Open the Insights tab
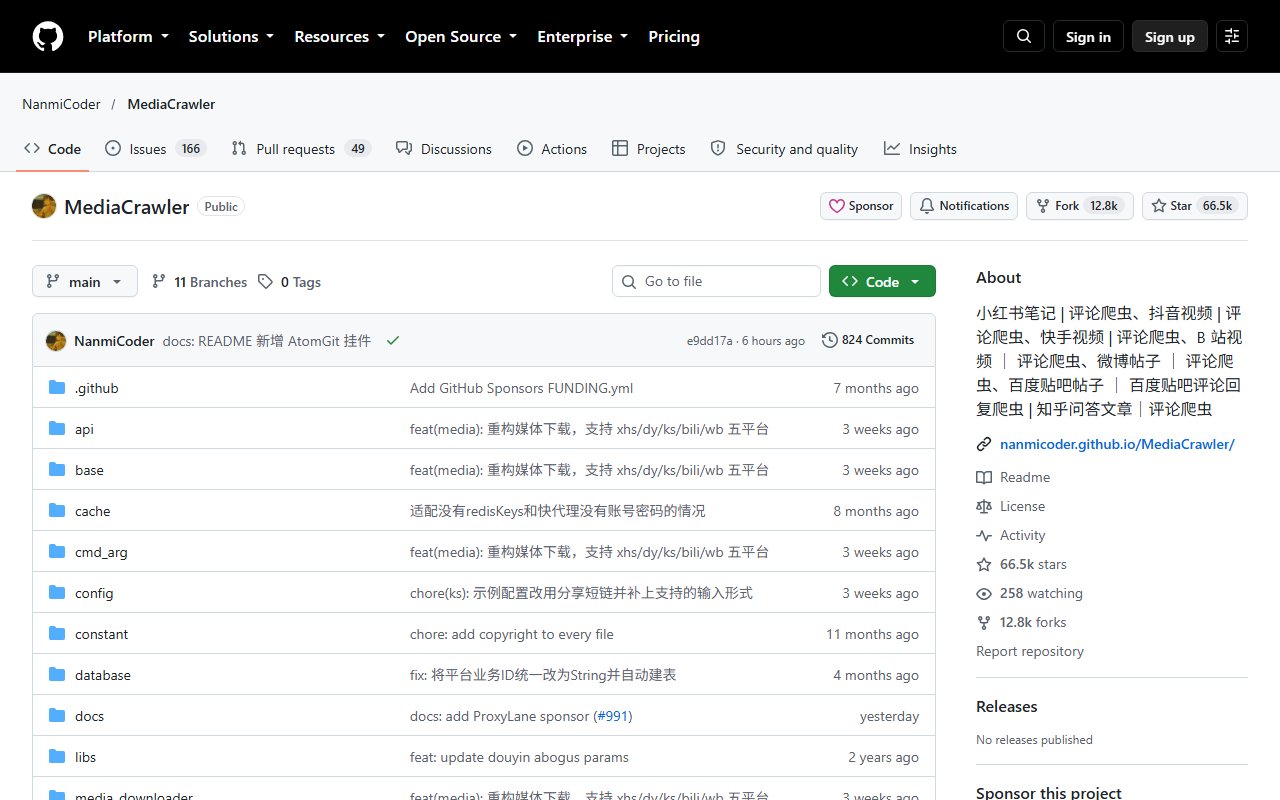Screen dimensions: 1280x800 click(x=920, y=149)
